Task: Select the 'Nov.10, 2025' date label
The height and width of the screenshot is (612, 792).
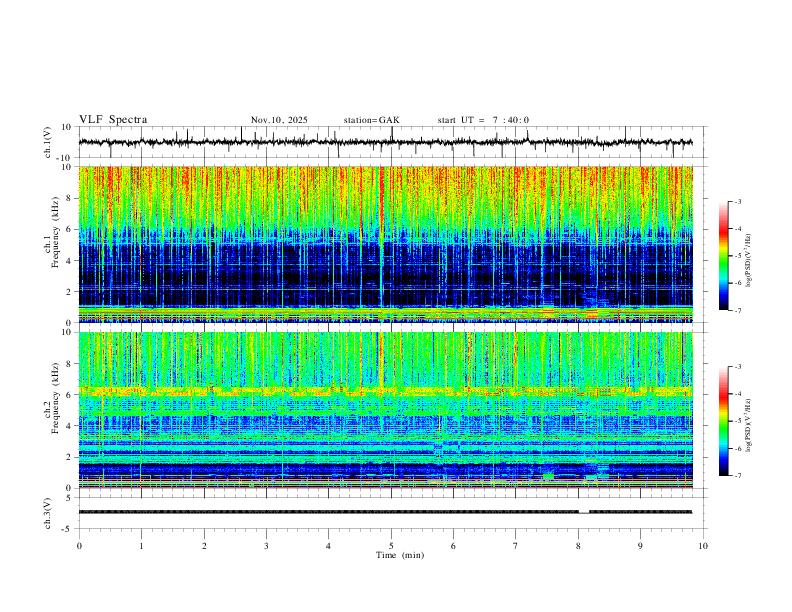Action: (279, 120)
